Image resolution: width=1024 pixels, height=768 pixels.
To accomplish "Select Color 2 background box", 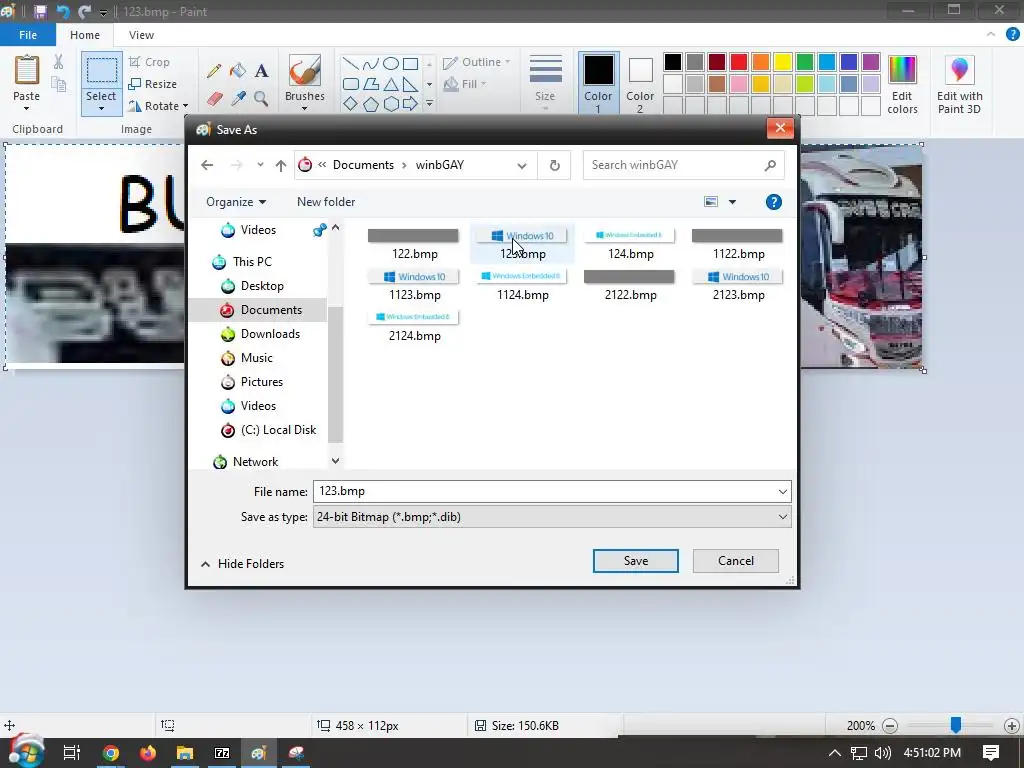I will click(x=640, y=83).
